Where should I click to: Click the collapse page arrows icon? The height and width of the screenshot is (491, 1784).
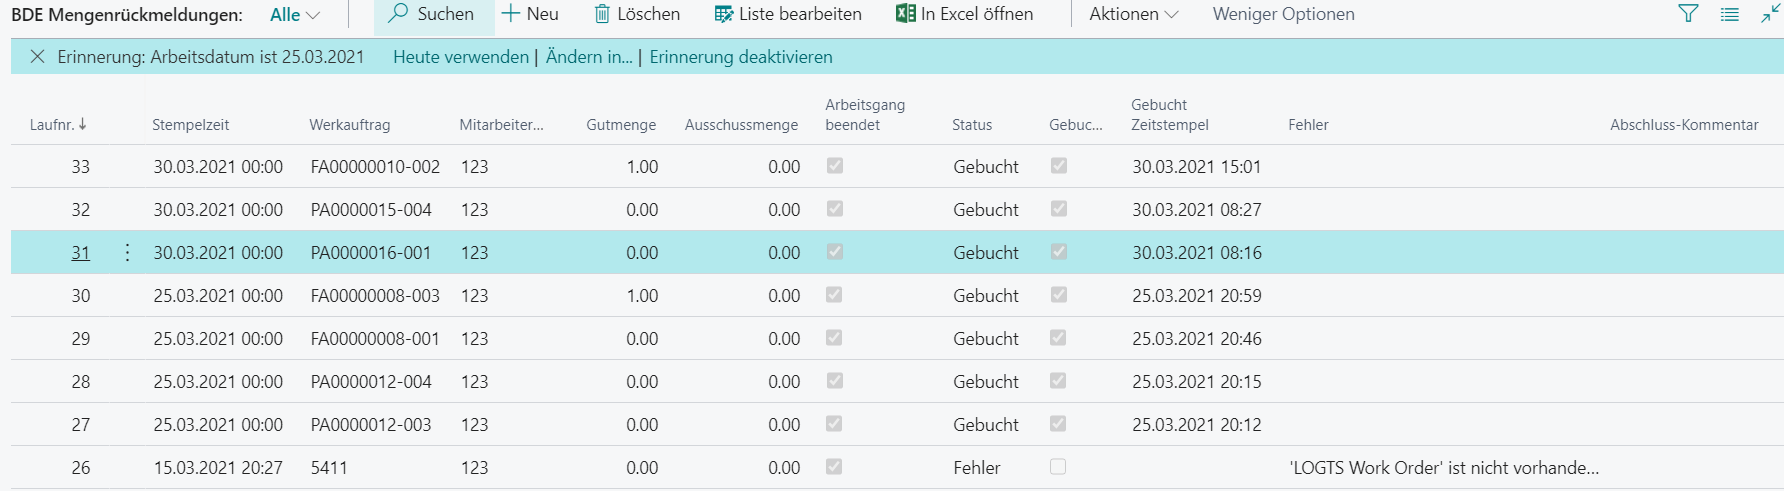[1770, 13]
